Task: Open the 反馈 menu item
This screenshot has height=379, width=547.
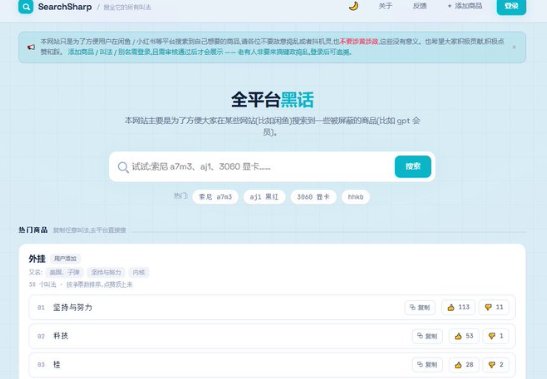Action: [x=420, y=6]
